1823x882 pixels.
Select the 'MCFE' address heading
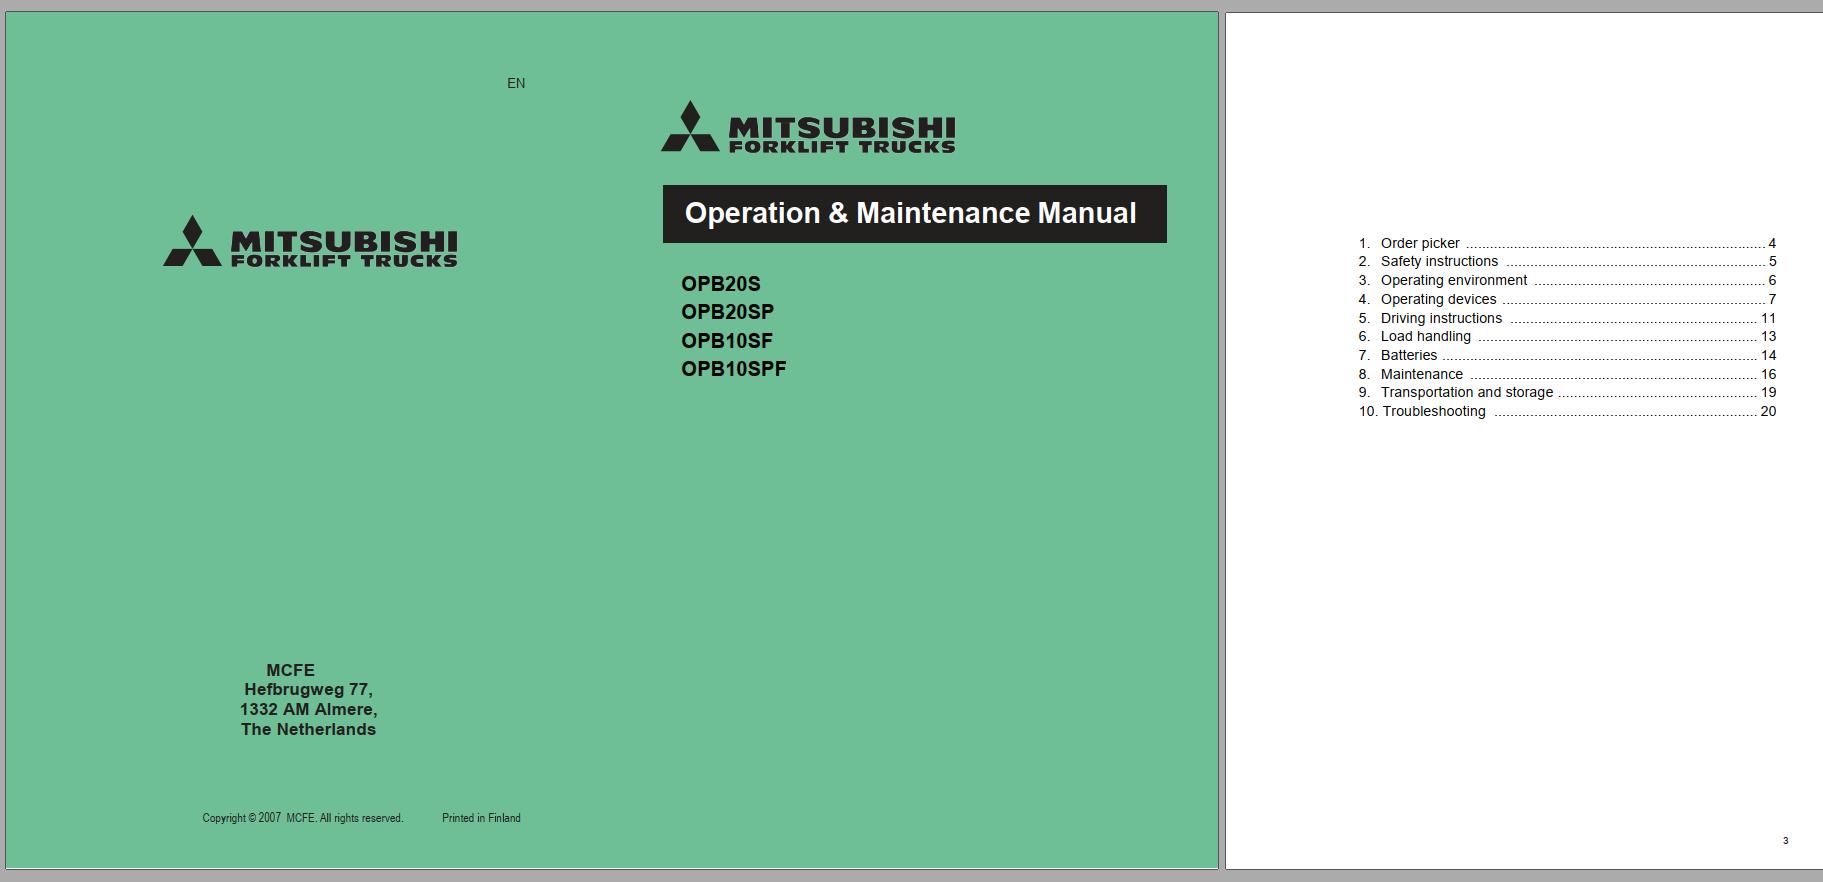coord(290,670)
